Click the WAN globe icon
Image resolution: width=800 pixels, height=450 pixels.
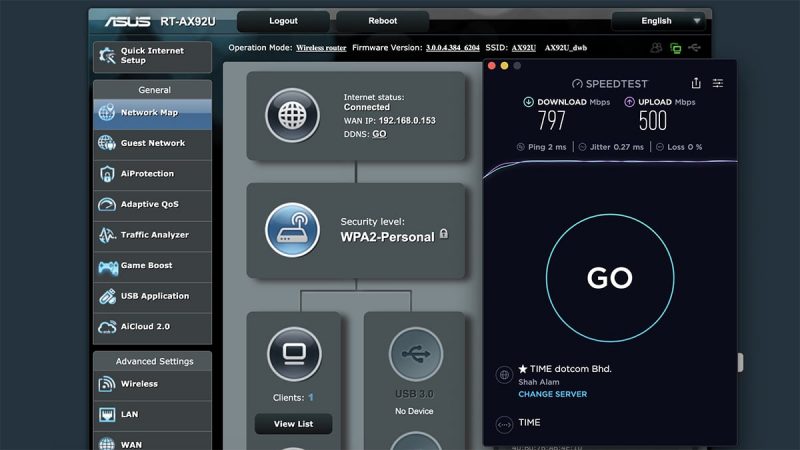click(x=107, y=444)
